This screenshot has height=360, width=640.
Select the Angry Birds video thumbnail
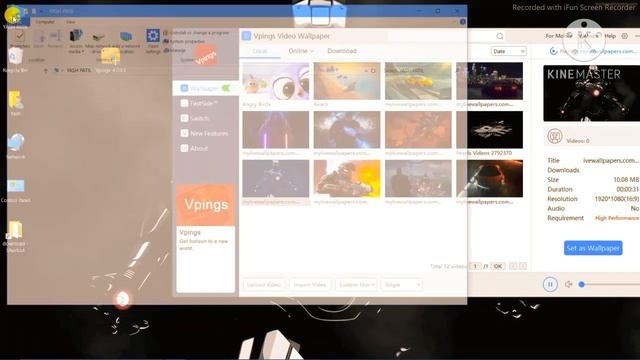276,81
